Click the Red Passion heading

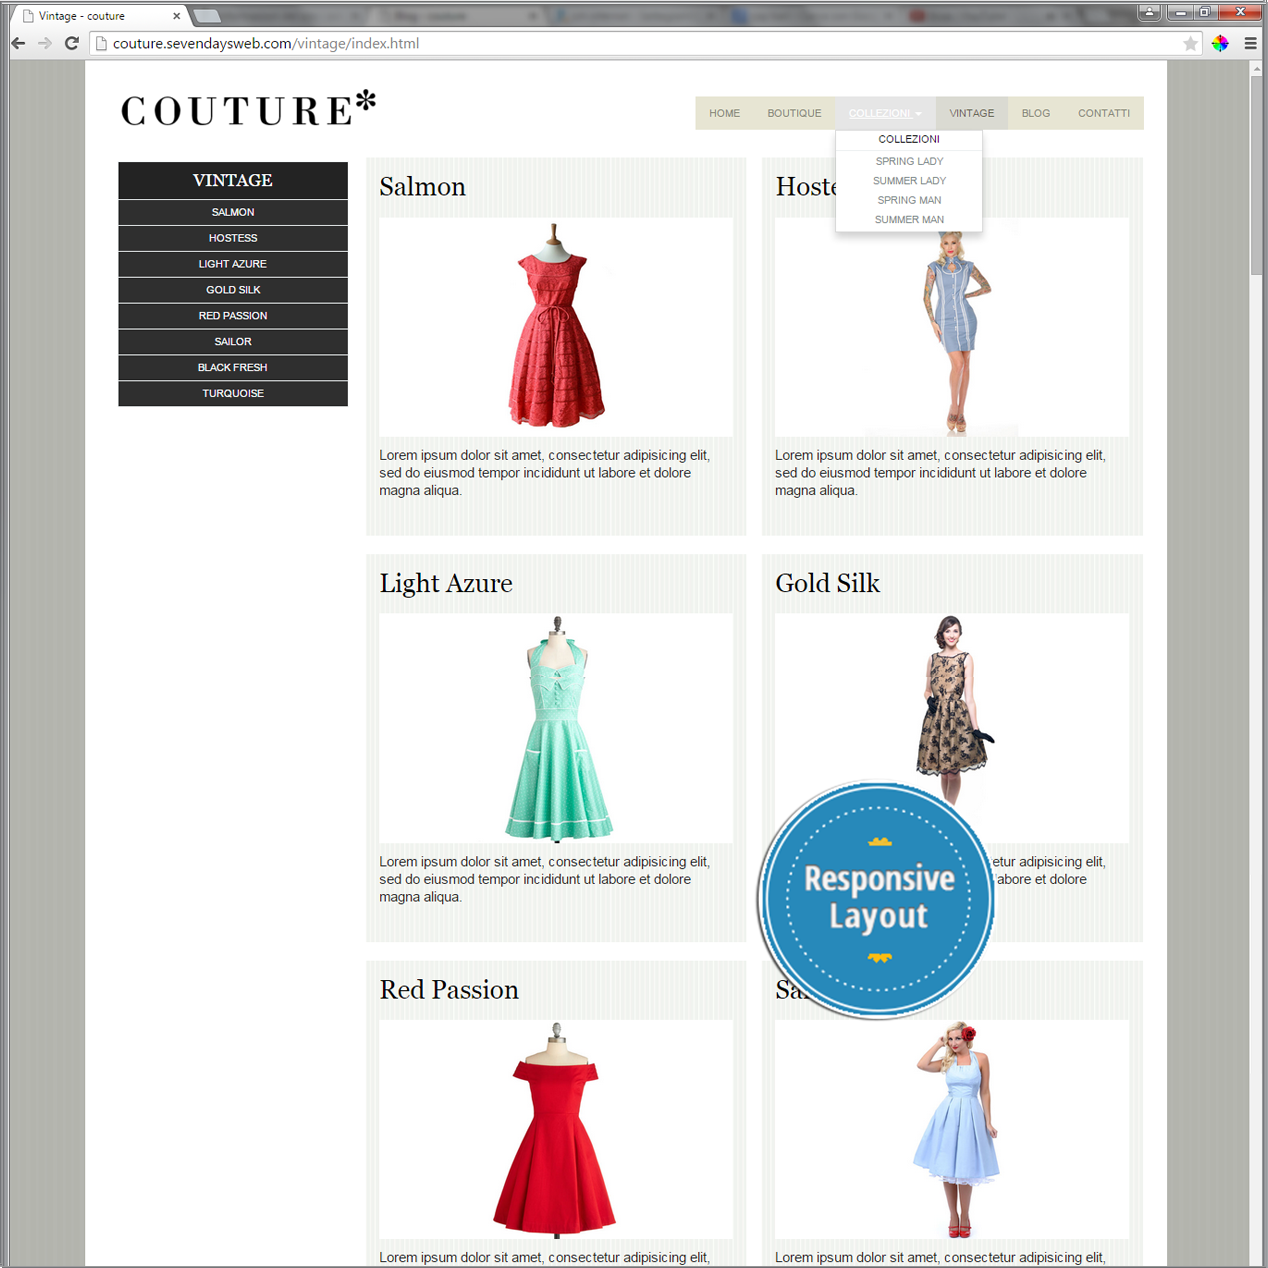pyautogui.click(x=449, y=990)
